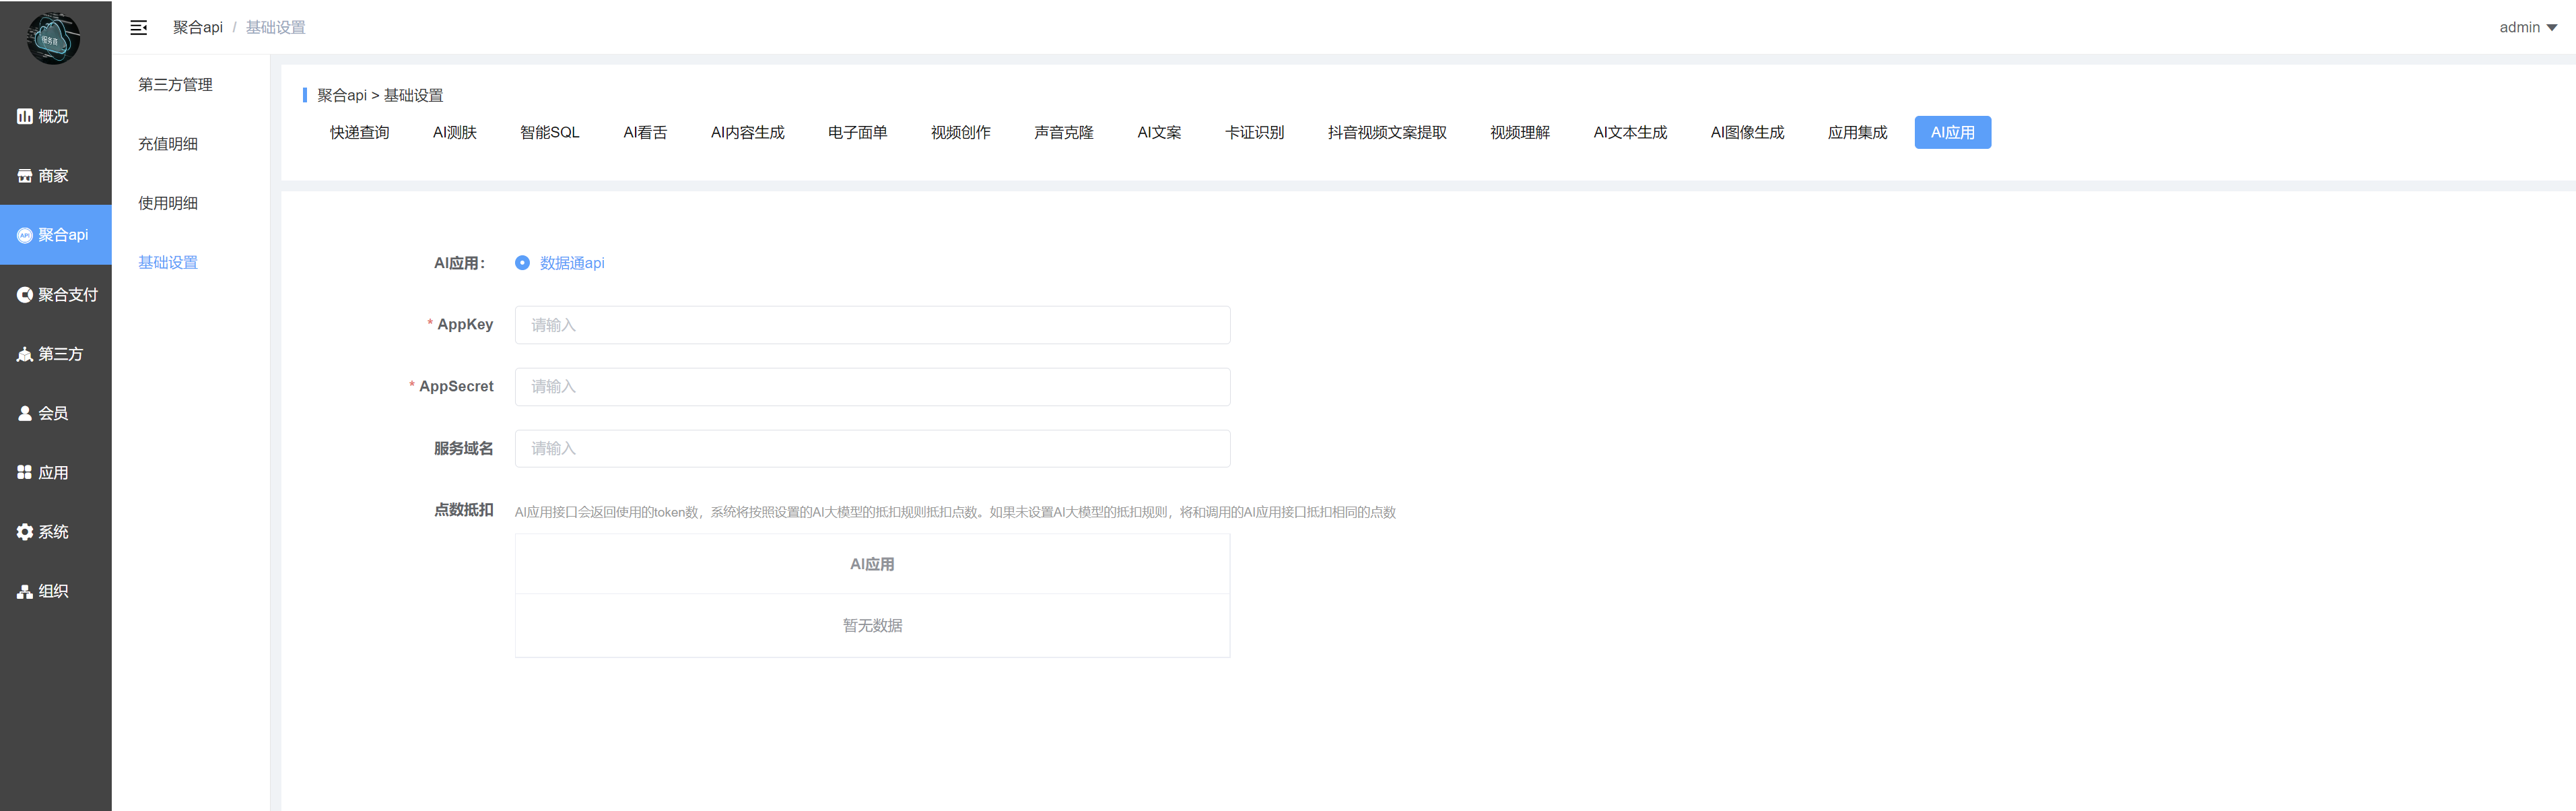Open the 概况 overview sidebar icon
Viewport: 2576px width, 811px height.
[25, 117]
